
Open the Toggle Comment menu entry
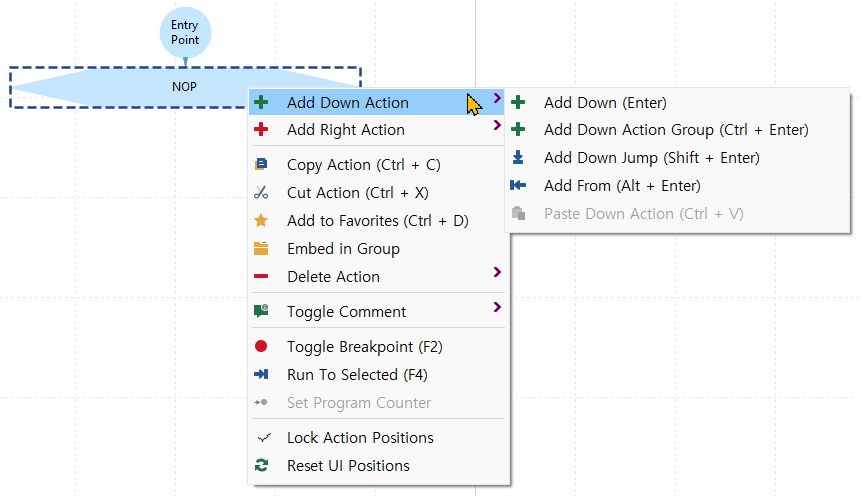tap(377, 312)
